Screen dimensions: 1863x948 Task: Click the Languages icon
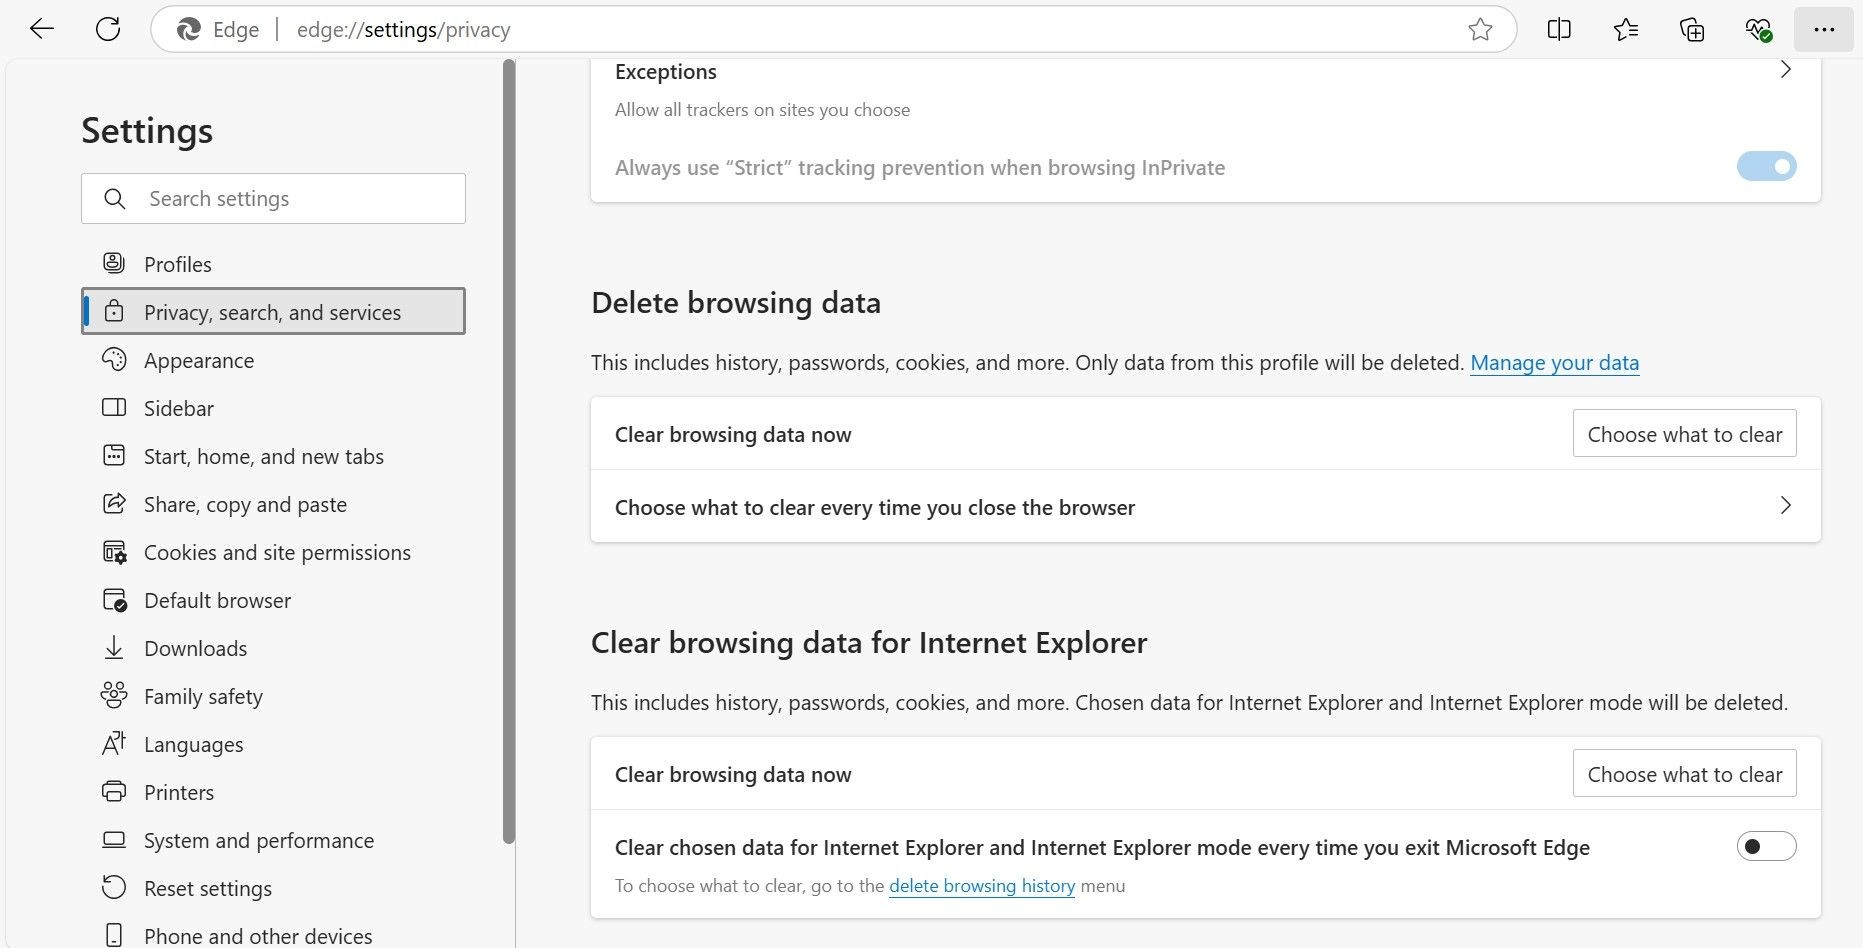point(114,743)
